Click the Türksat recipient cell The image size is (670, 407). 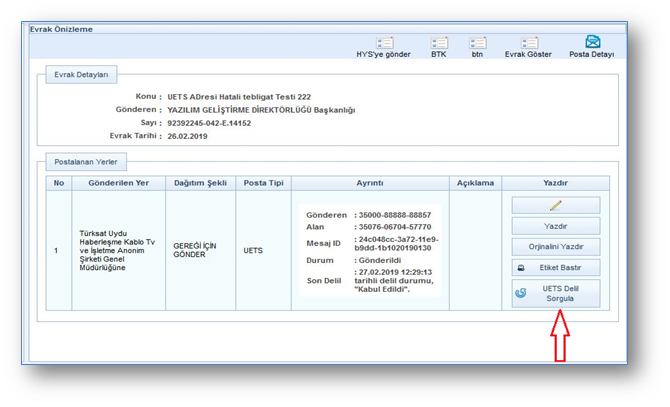coord(118,250)
